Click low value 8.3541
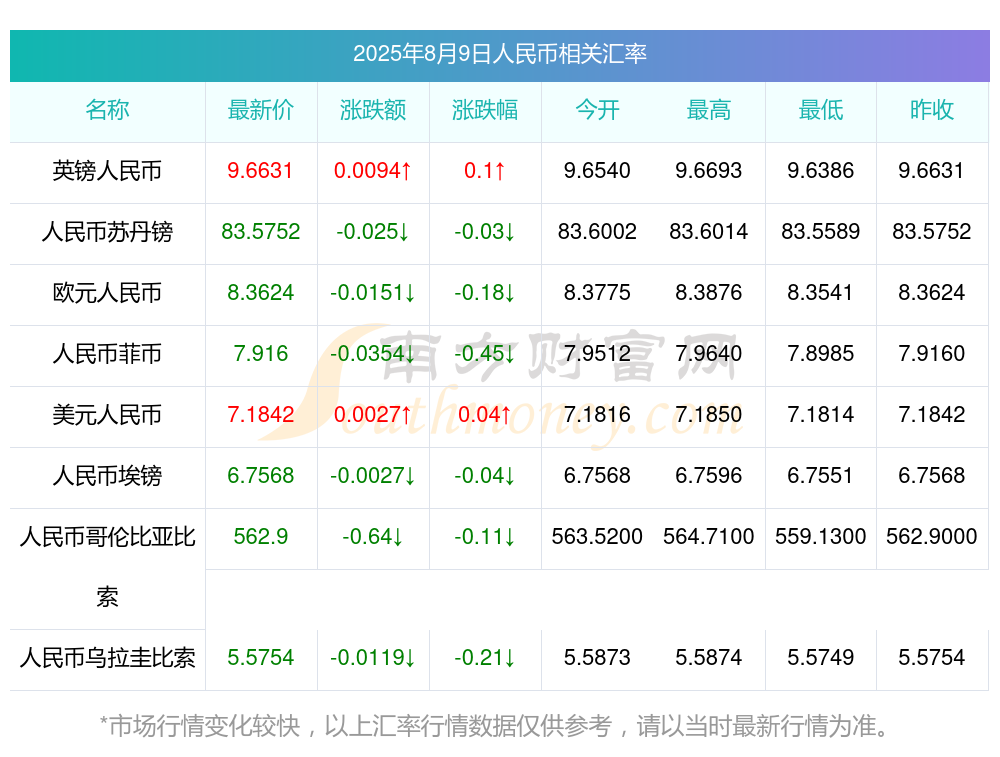This screenshot has width=1000, height=757. coord(821,293)
